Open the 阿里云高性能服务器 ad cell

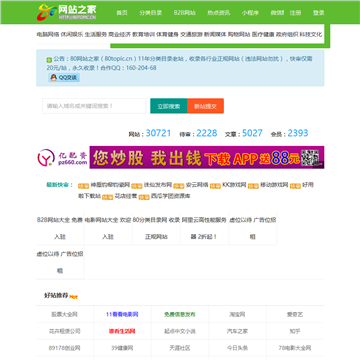(204, 228)
